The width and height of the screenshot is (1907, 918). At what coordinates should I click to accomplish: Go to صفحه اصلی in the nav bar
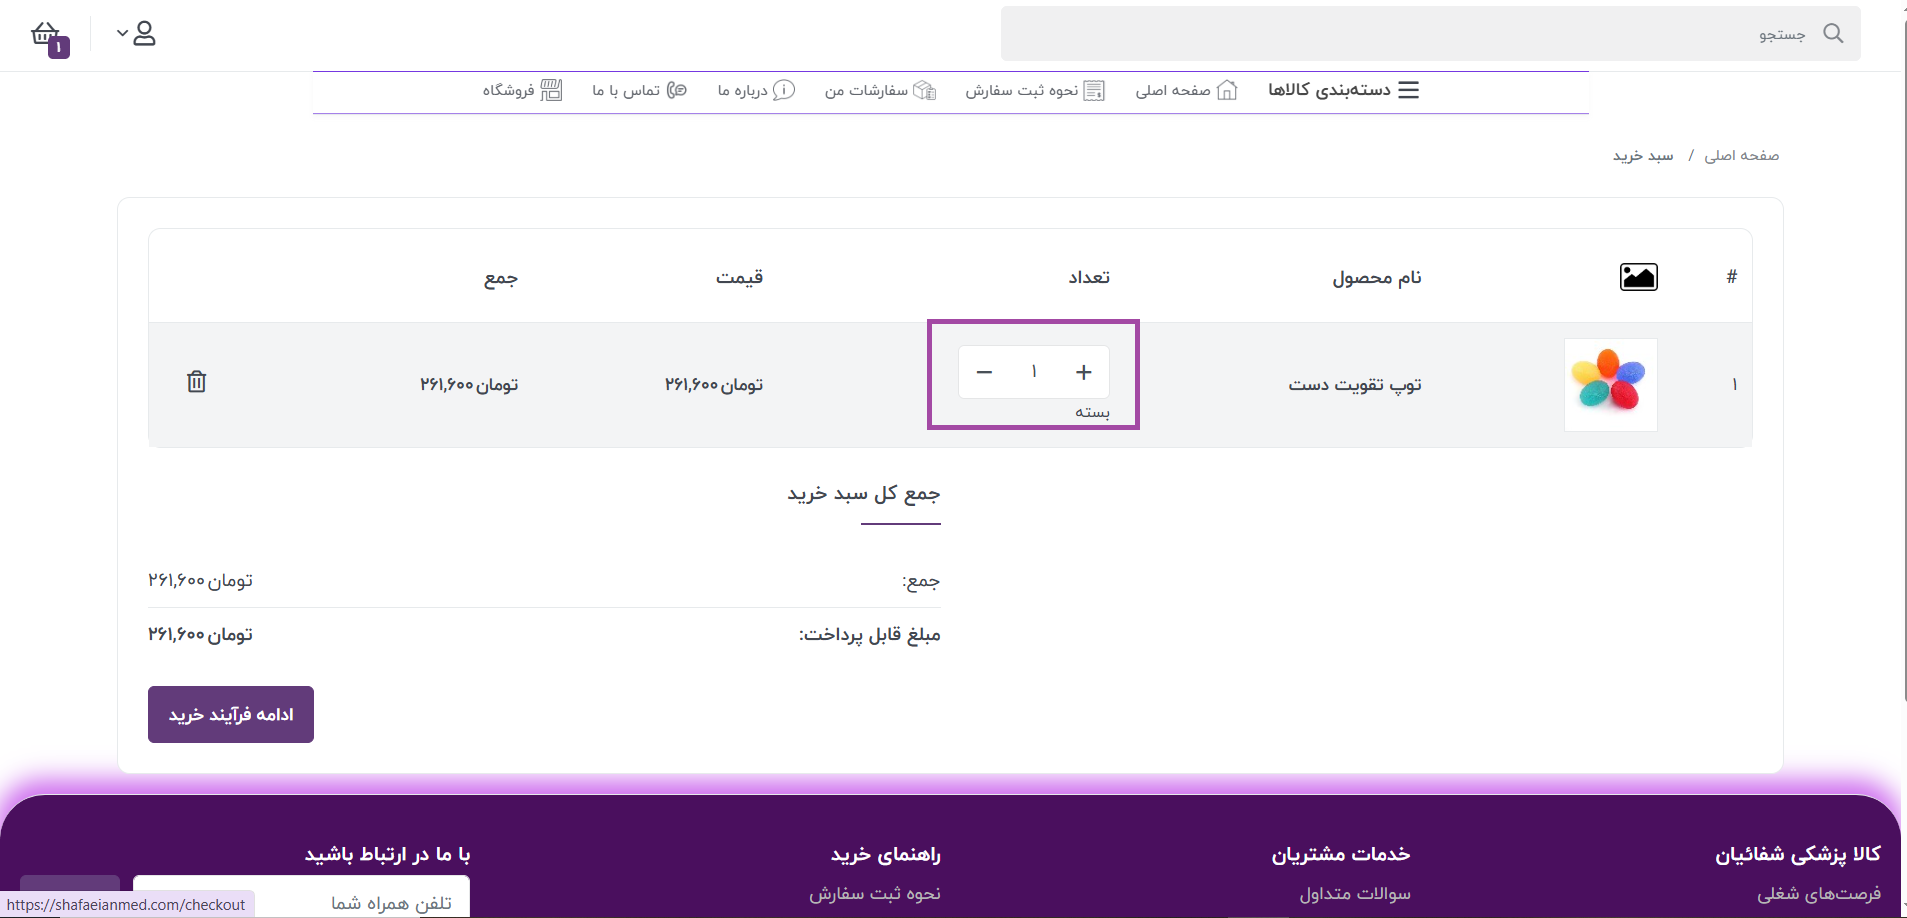[1186, 90]
